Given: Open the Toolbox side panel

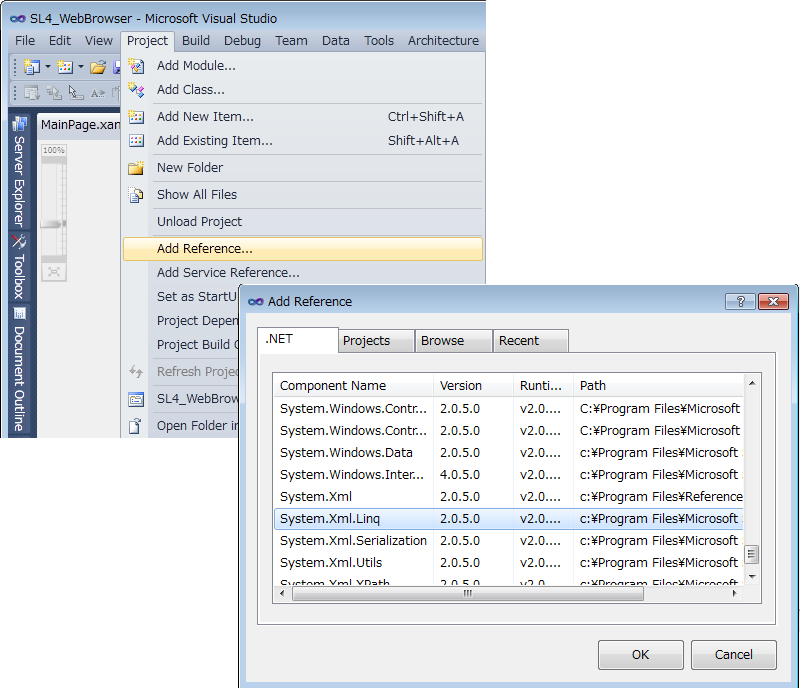Looking at the screenshot, I should coord(19,266).
